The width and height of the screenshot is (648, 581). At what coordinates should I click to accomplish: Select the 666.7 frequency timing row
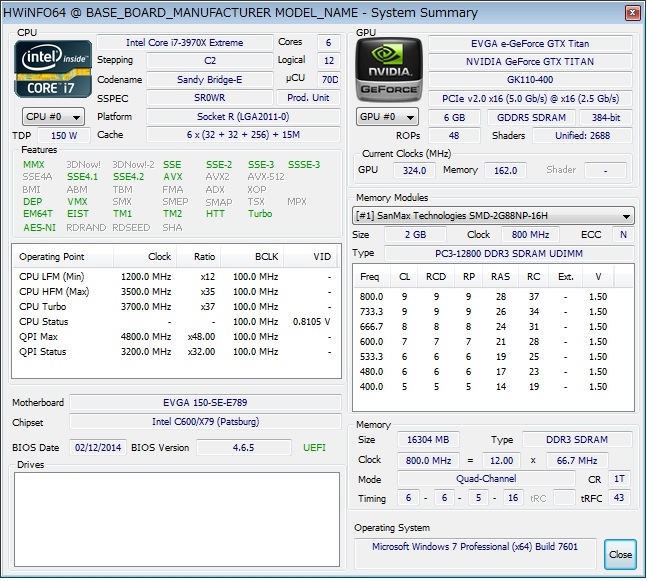493,327
